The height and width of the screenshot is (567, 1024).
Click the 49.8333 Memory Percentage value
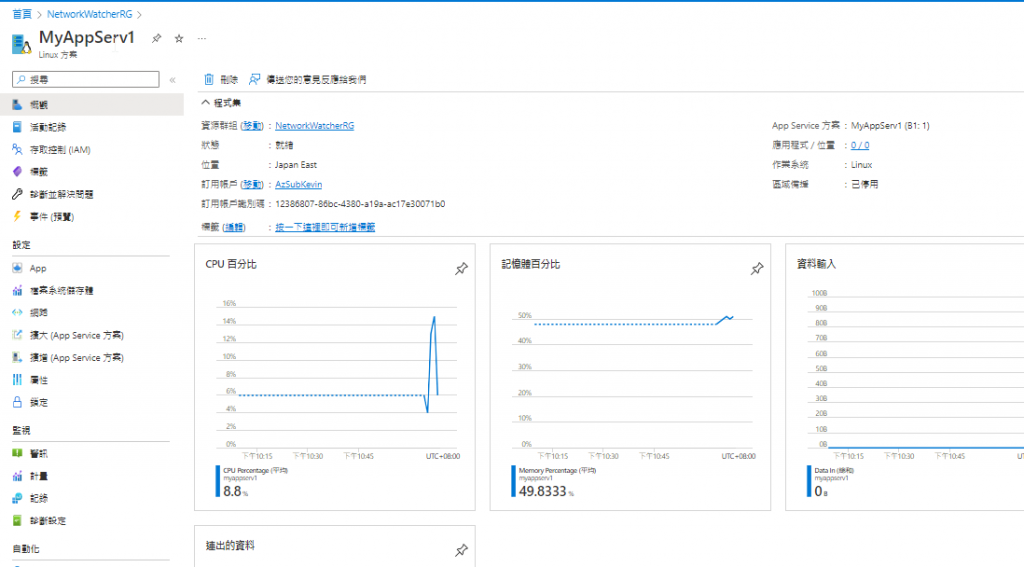click(543, 491)
